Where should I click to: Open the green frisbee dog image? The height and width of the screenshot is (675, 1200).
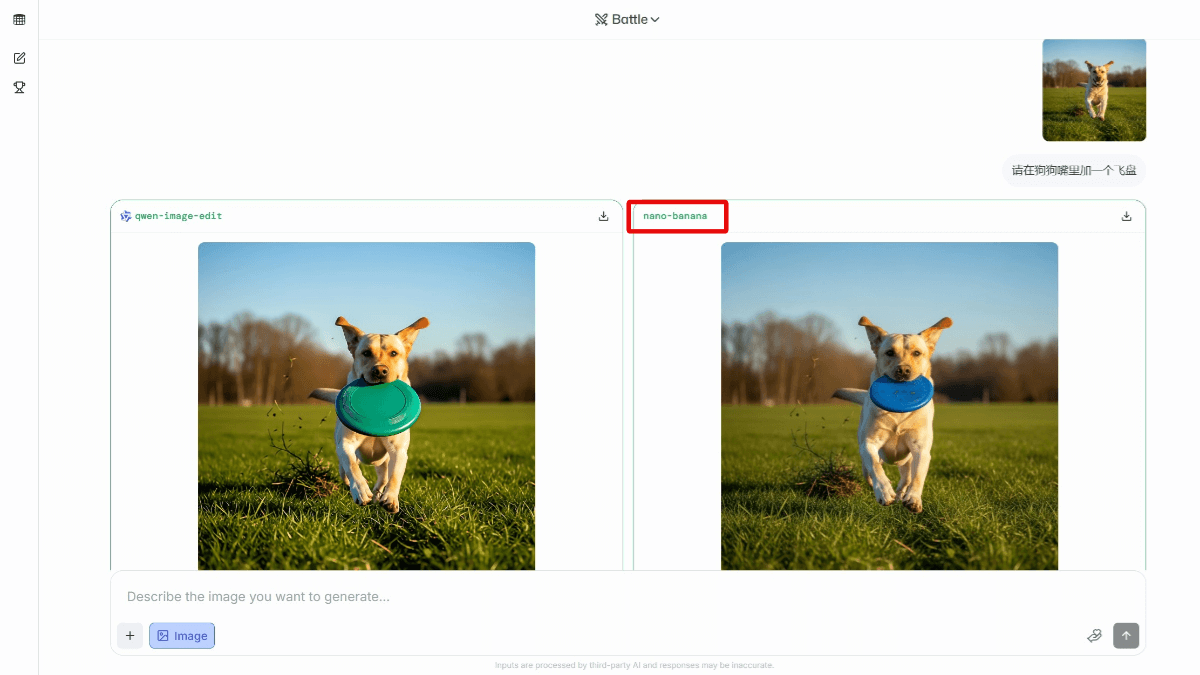pos(366,405)
